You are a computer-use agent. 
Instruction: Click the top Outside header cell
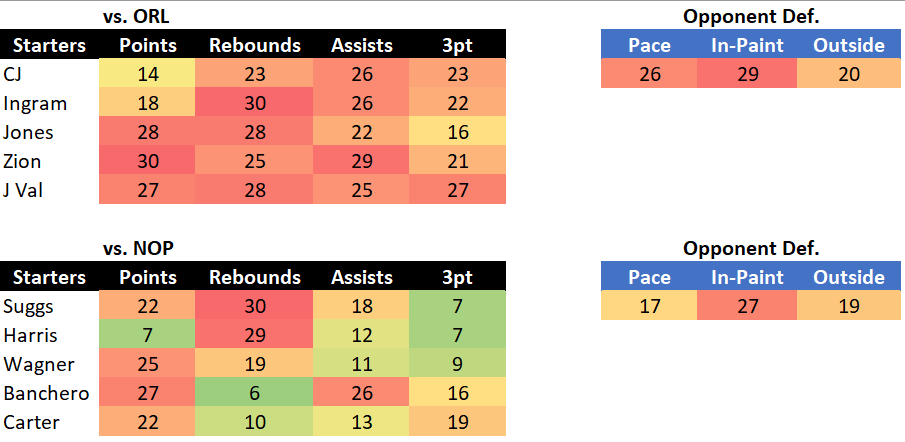(x=848, y=45)
